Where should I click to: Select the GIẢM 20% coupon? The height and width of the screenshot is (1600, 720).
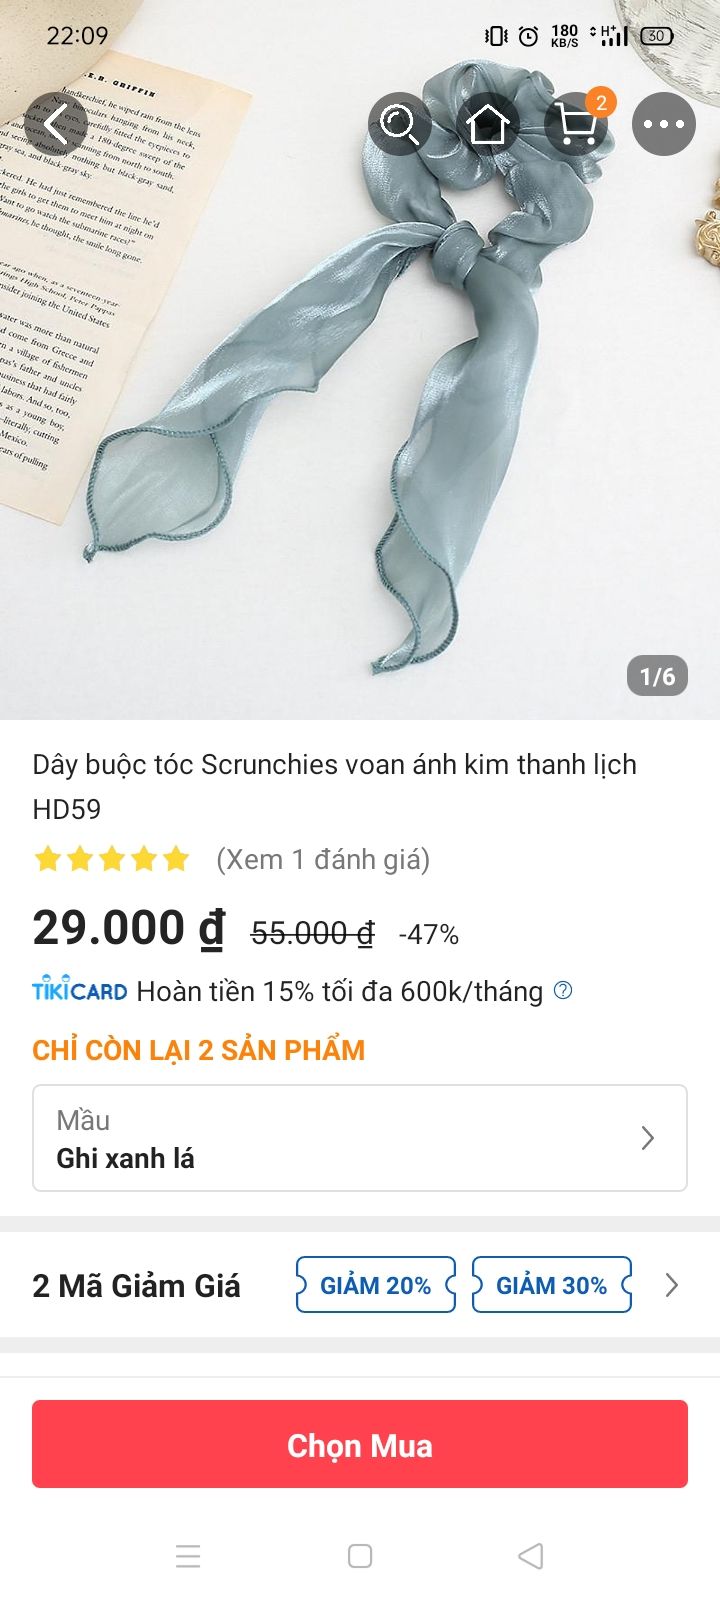point(376,1285)
